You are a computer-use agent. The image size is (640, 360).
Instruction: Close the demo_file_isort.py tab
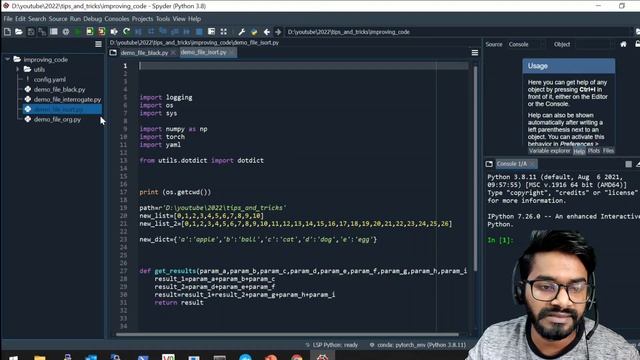pyautogui.click(x=231, y=53)
